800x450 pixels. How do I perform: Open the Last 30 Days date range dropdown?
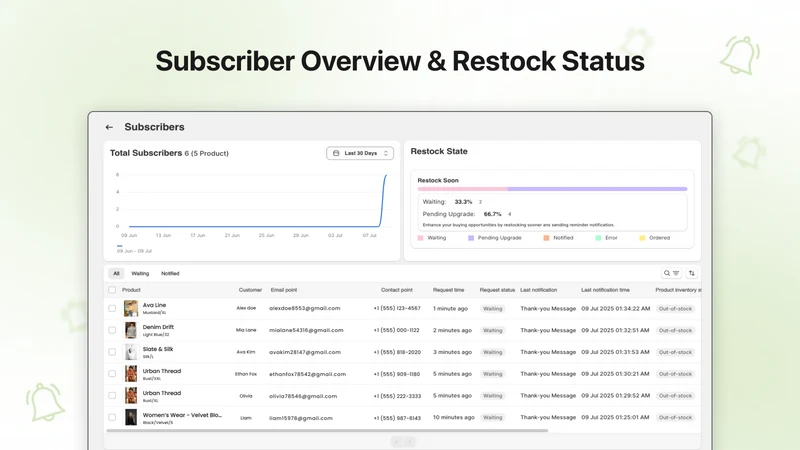[360, 153]
